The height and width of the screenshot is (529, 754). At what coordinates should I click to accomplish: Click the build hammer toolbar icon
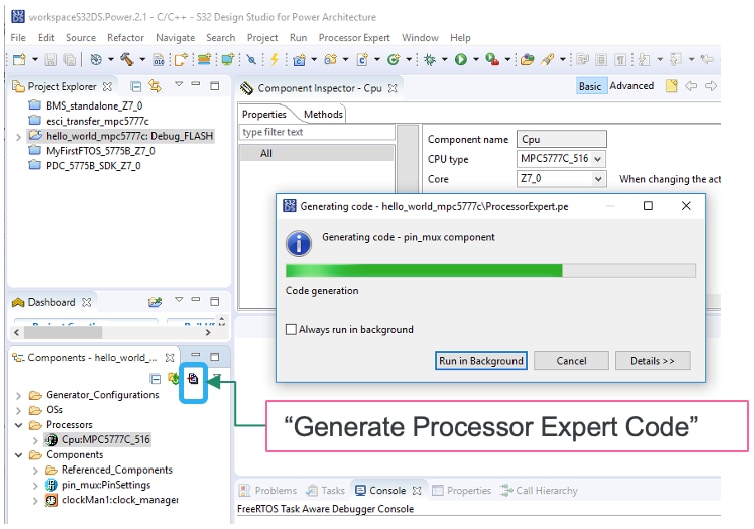tap(125, 60)
